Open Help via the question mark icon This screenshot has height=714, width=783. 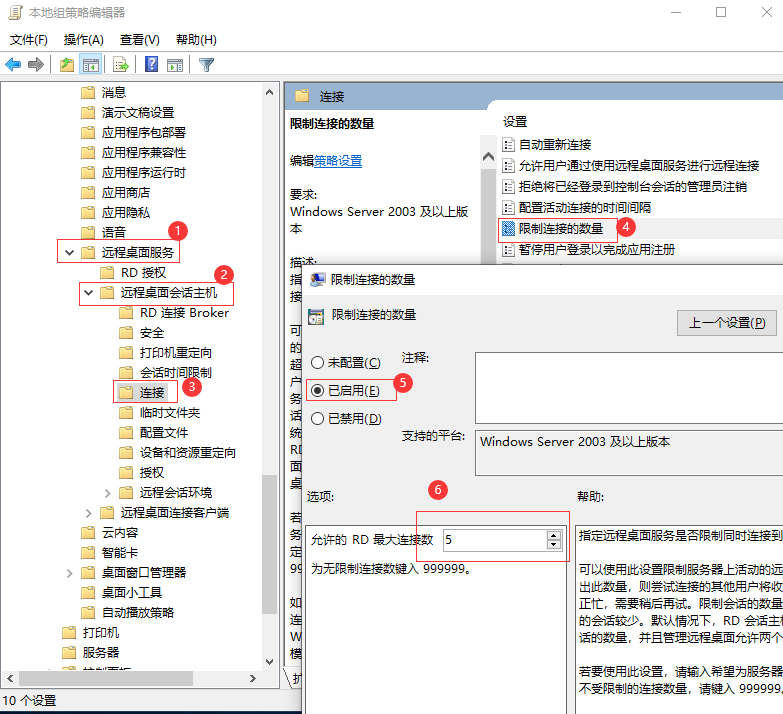[151, 65]
